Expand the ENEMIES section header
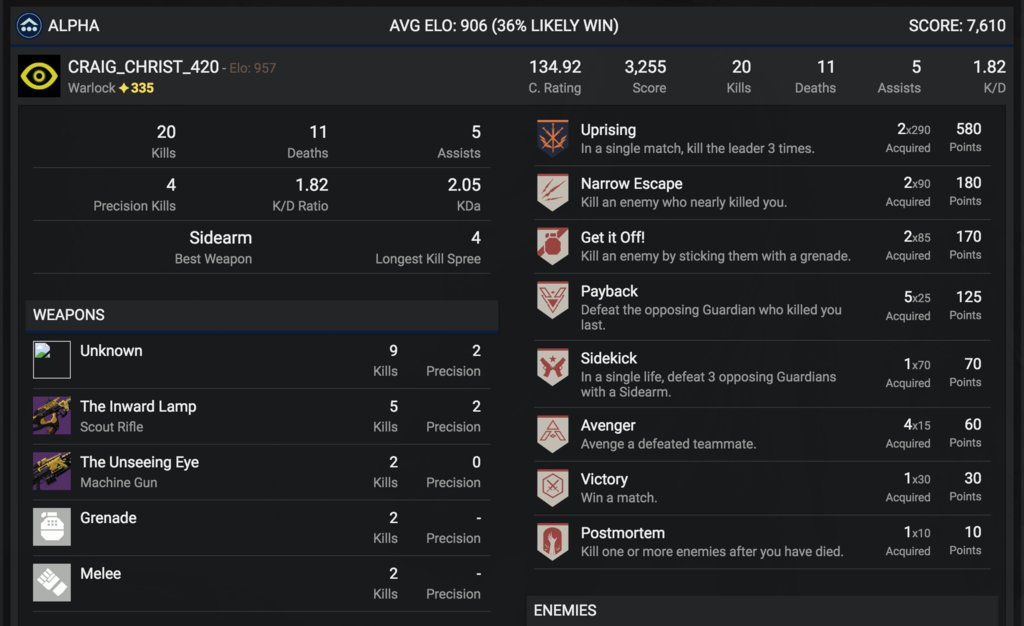1024x626 pixels. point(762,610)
